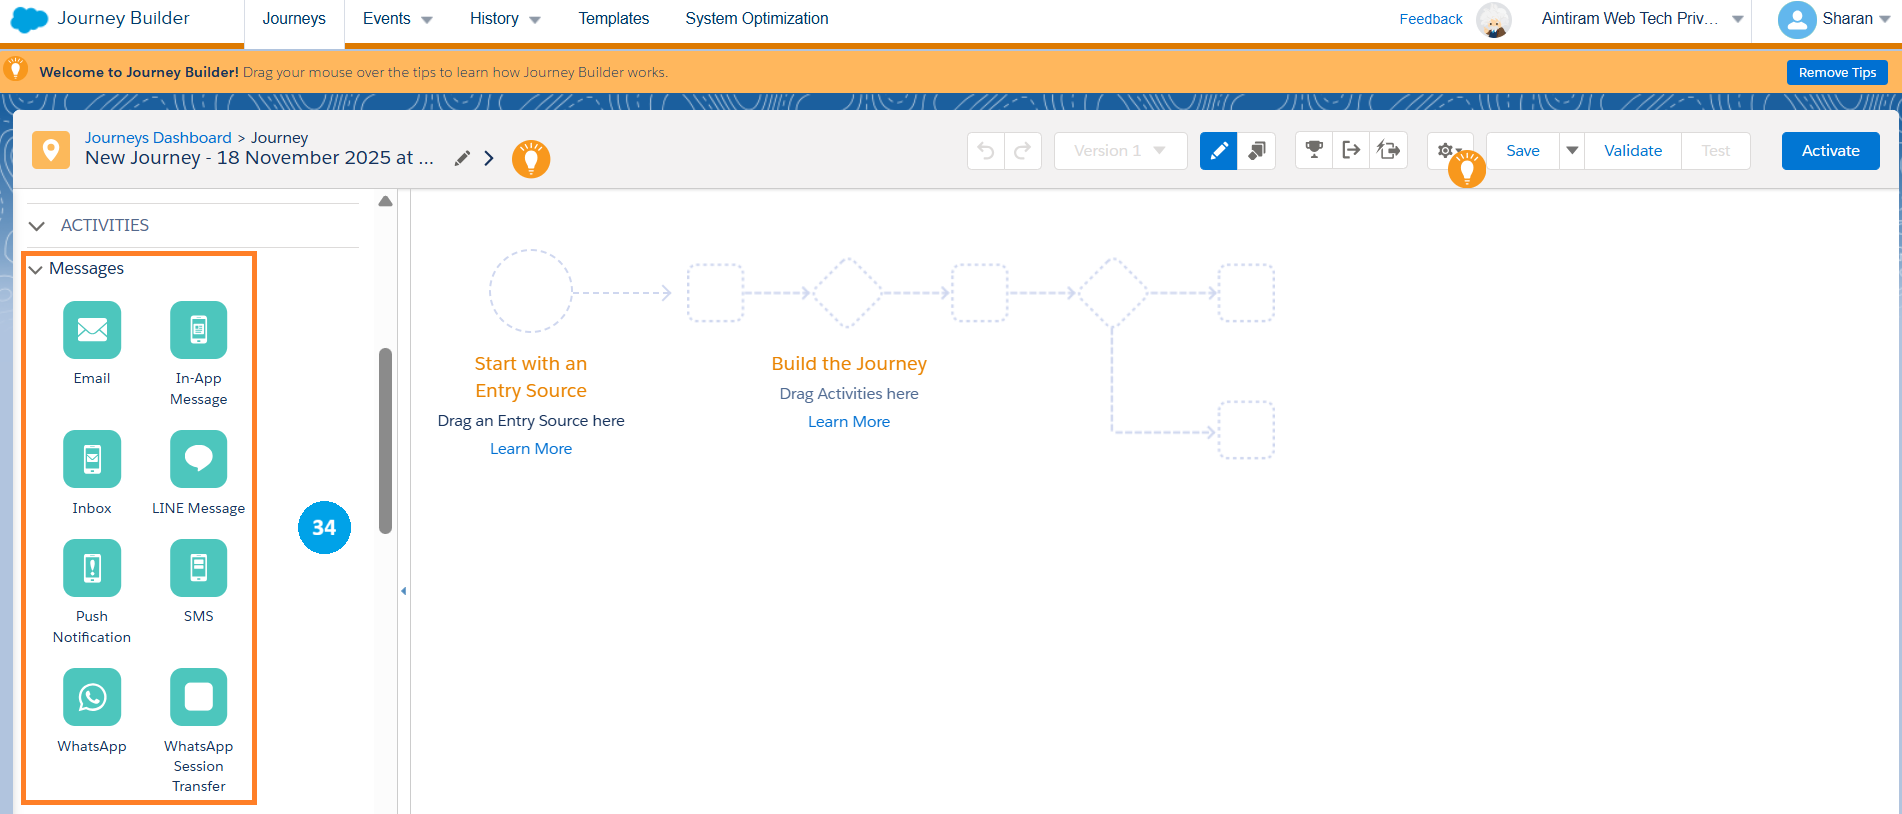
Task: Toggle multi-select copy mode
Action: 1256,151
